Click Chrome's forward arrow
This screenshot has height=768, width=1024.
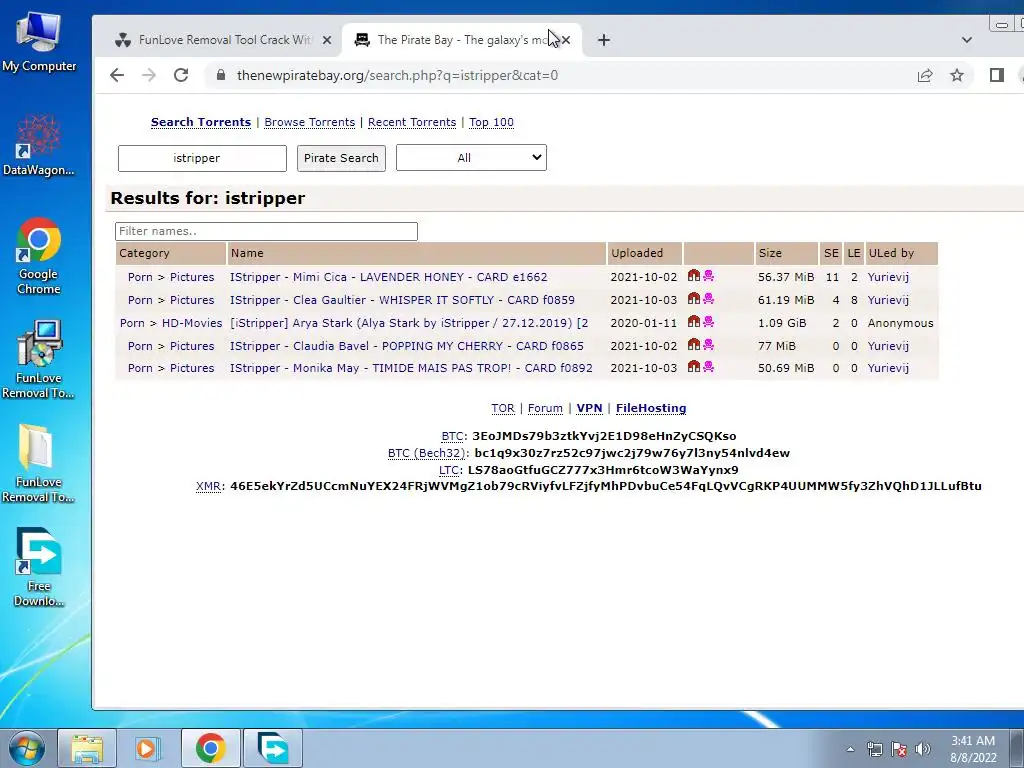[x=149, y=75]
